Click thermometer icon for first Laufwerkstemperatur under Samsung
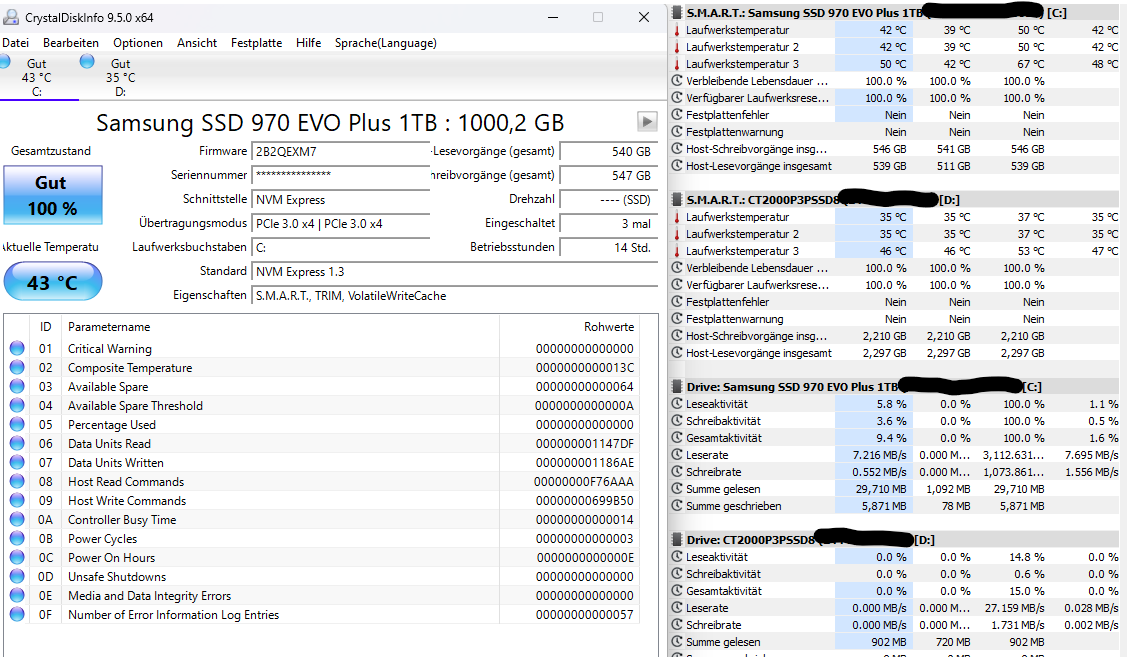This screenshot has width=1127, height=657. click(676, 30)
